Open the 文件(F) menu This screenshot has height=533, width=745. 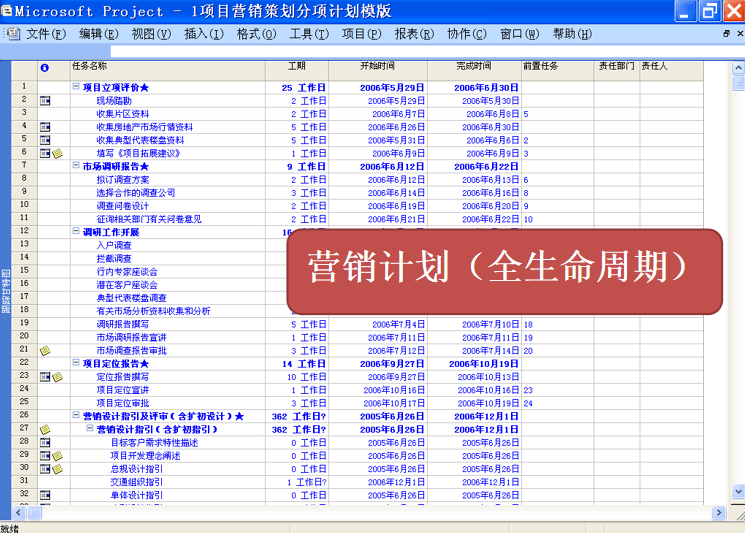[46, 34]
